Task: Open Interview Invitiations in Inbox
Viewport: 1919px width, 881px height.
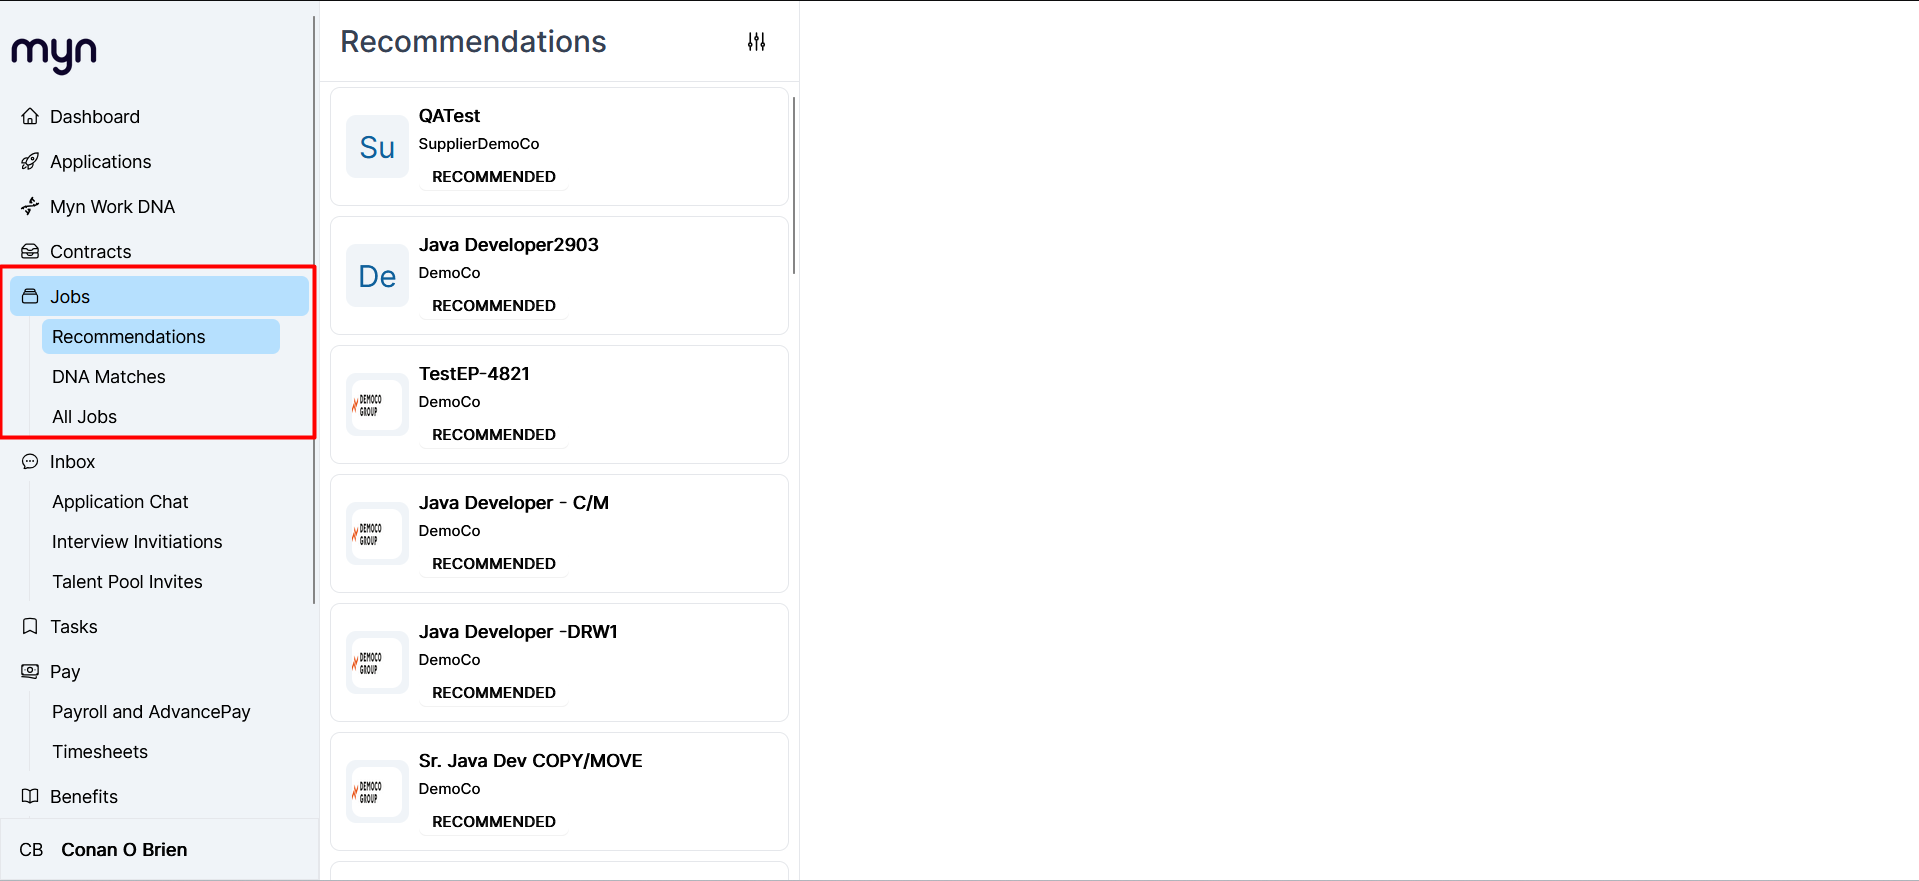Action: pyautogui.click(x=137, y=541)
